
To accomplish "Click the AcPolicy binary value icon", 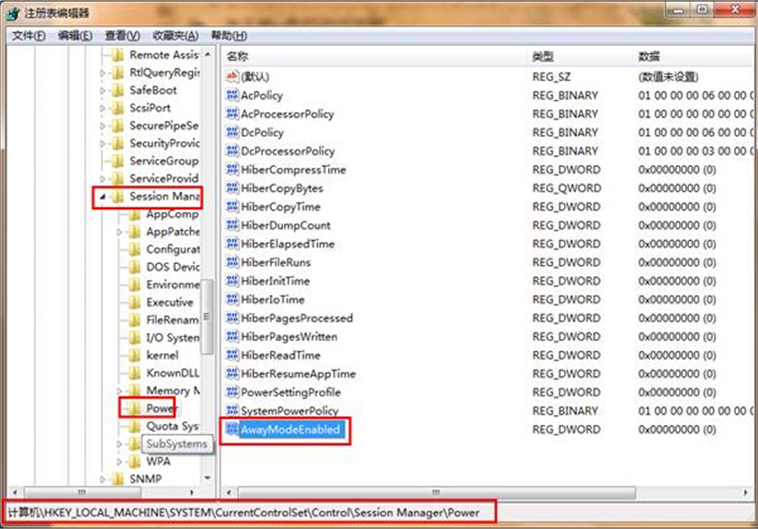I will [232, 96].
